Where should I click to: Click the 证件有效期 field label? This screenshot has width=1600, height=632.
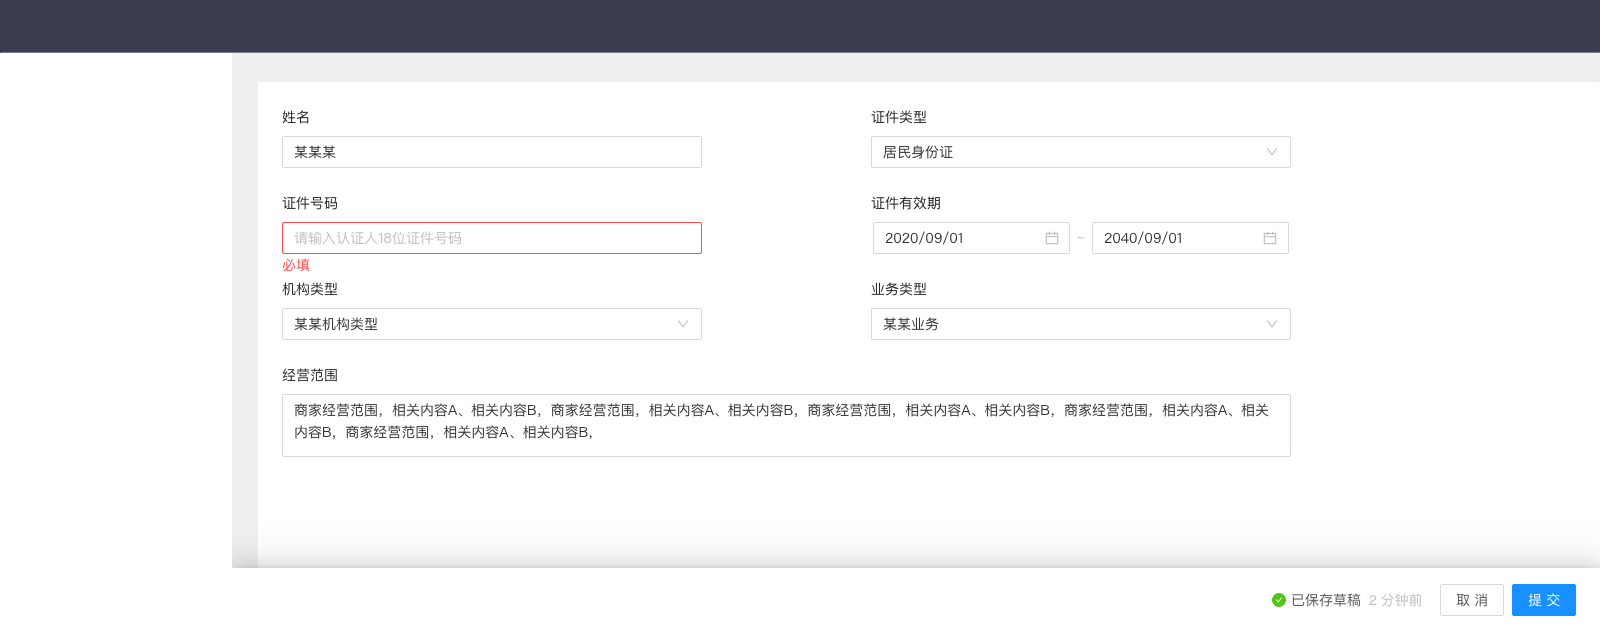coord(906,203)
